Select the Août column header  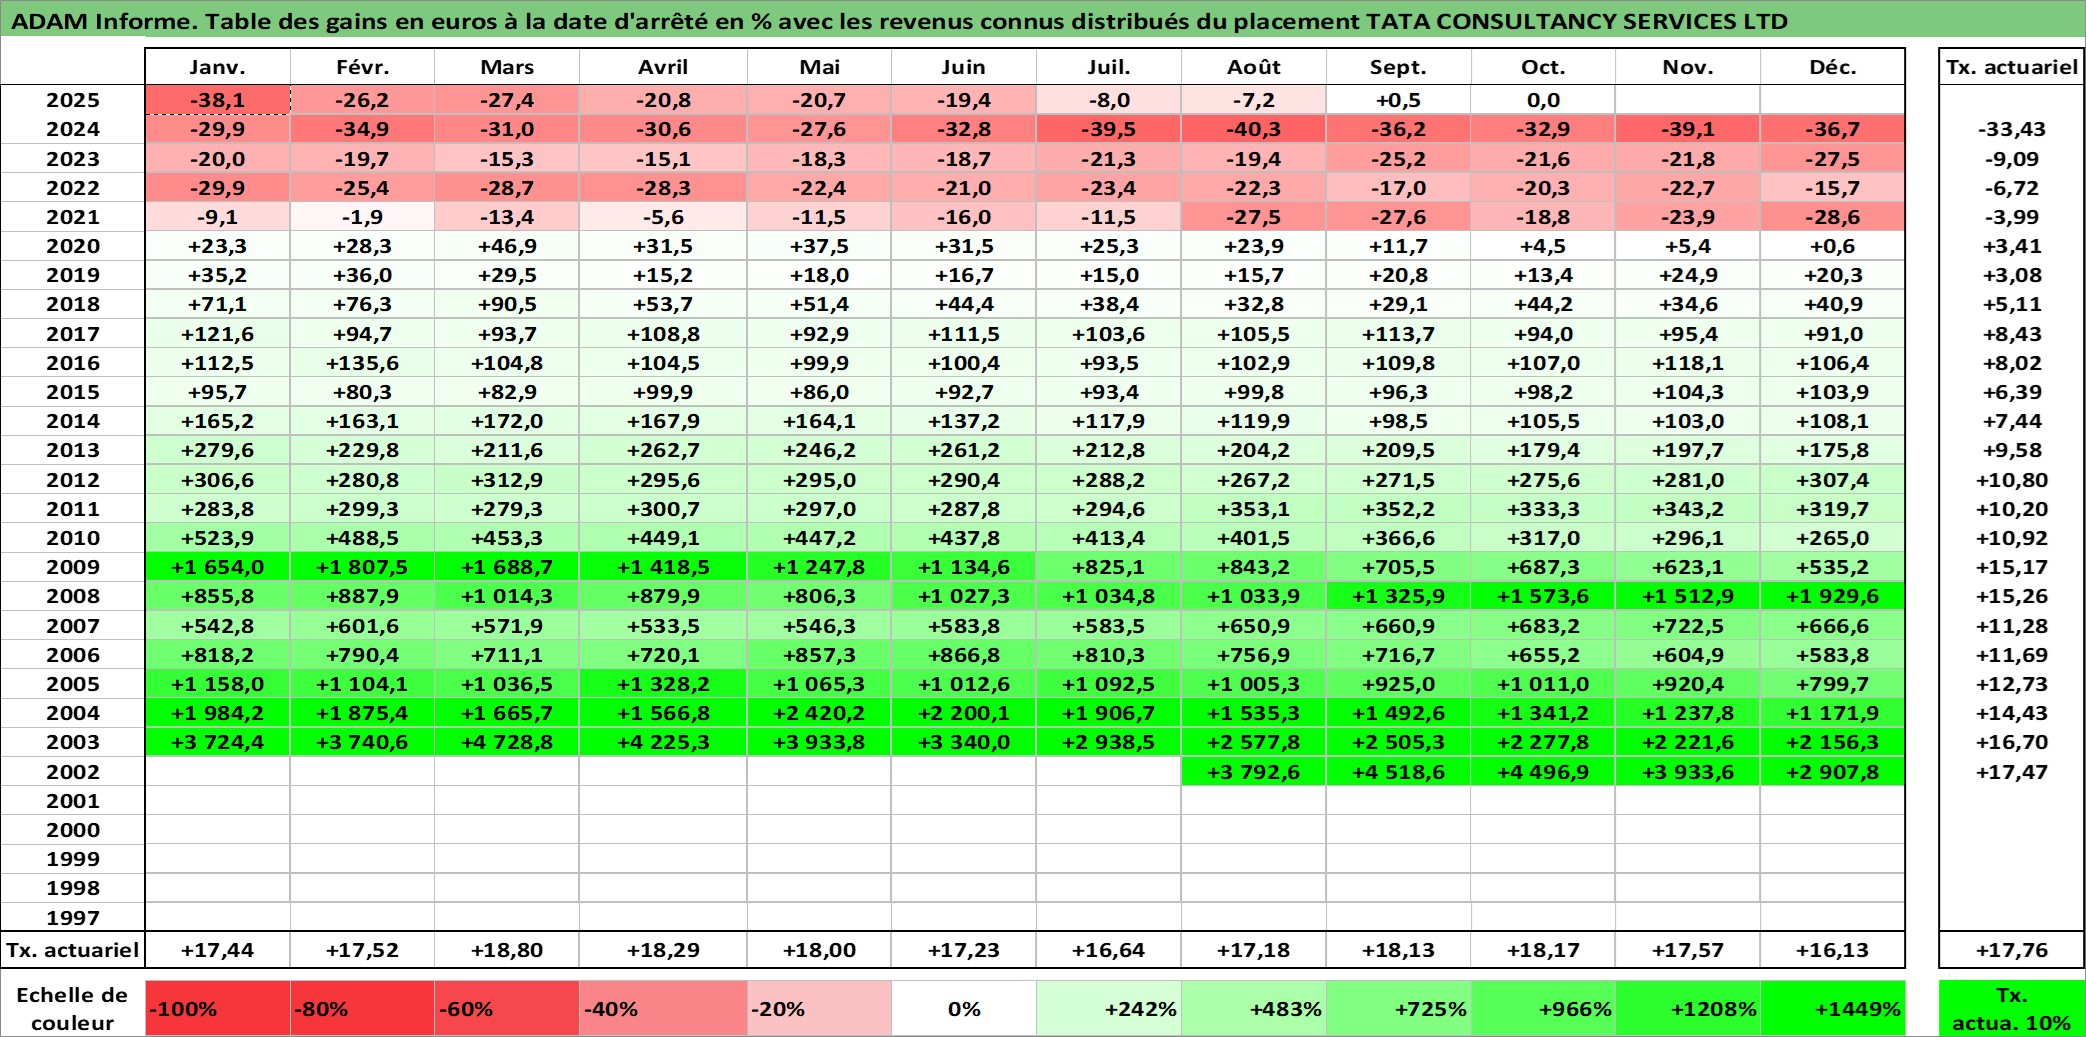[x=1254, y=67]
